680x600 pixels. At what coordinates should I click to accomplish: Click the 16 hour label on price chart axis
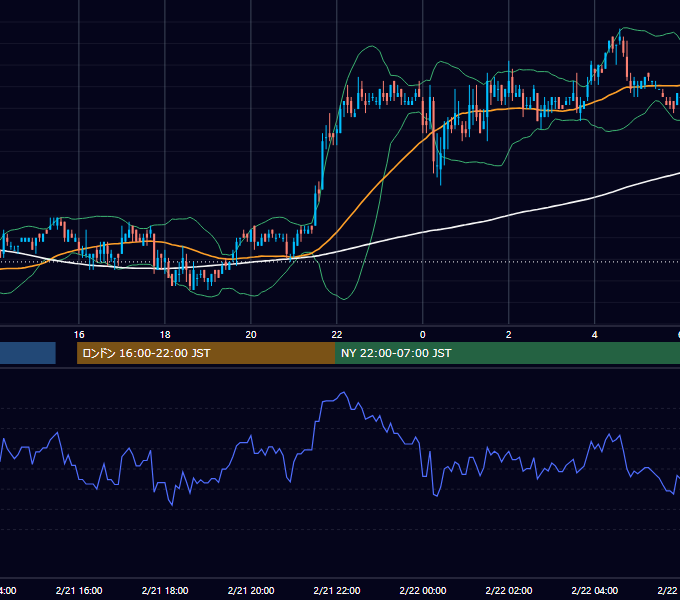tap(79, 335)
